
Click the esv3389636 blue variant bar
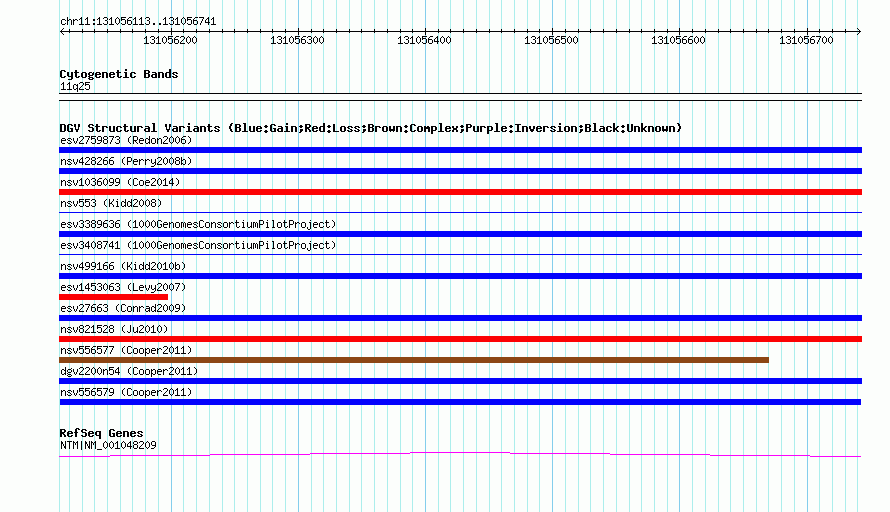[460, 234]
